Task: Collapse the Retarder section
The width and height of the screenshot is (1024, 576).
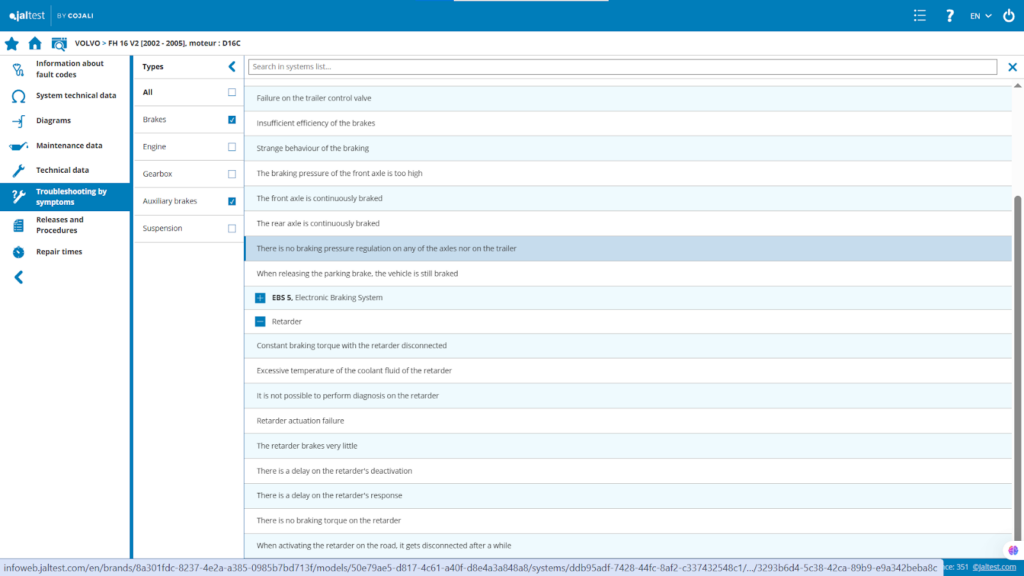Action: (x=260, y=322)
